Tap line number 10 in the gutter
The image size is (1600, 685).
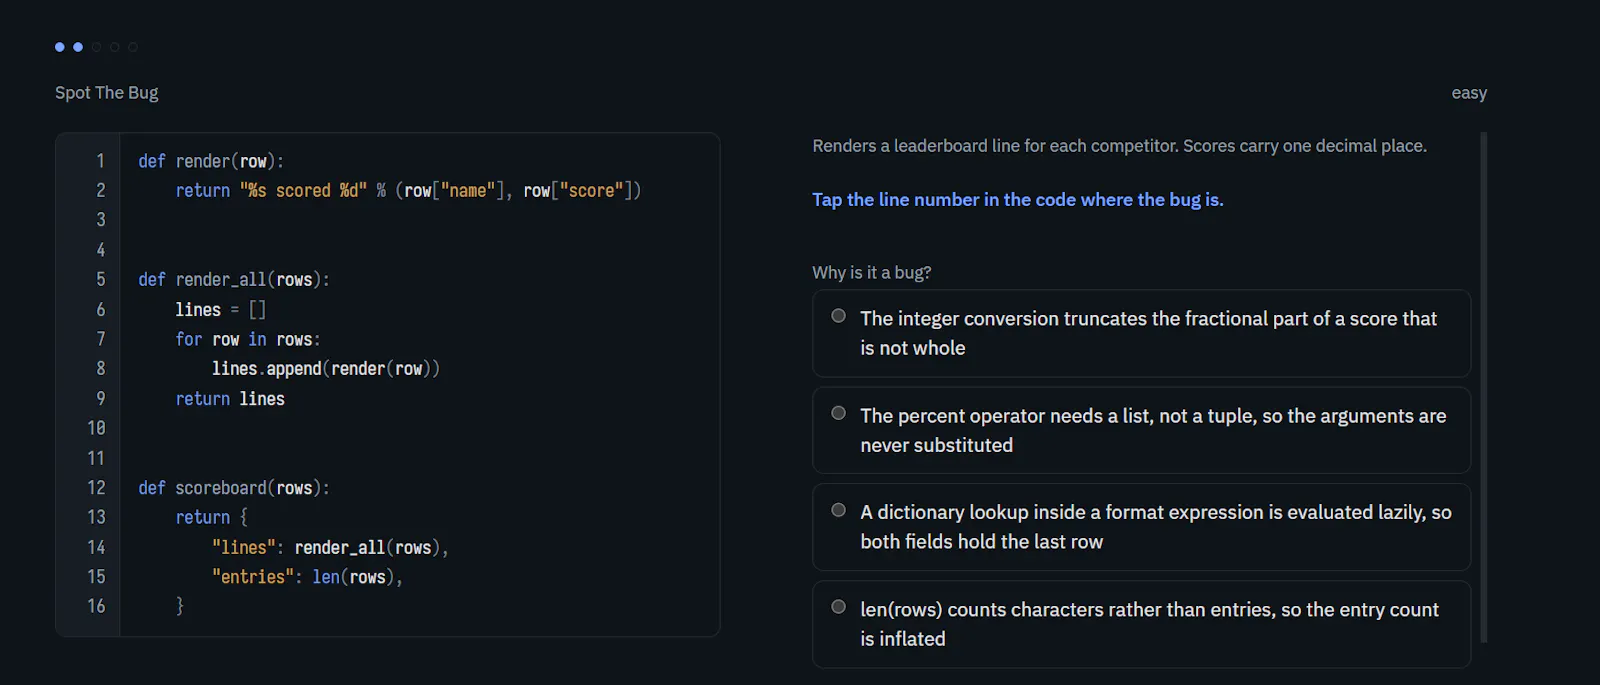click(96, 428)
